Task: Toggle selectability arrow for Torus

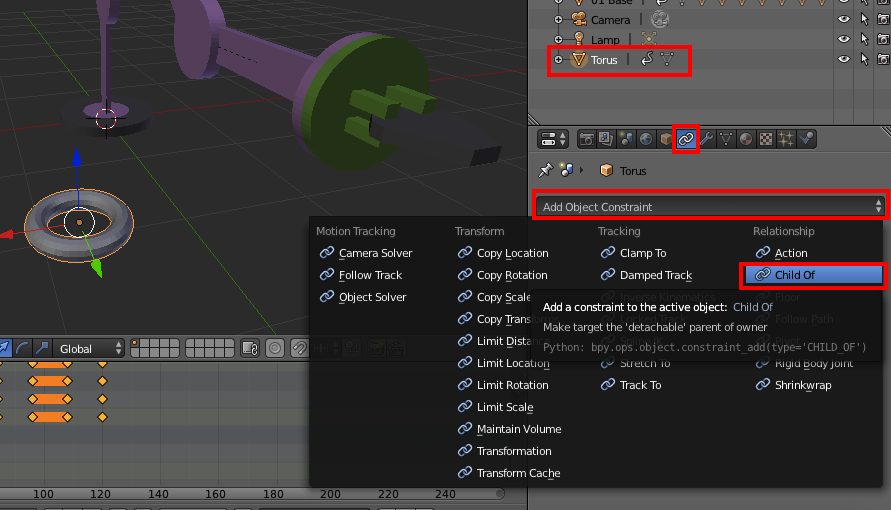Action: [864, 59]
